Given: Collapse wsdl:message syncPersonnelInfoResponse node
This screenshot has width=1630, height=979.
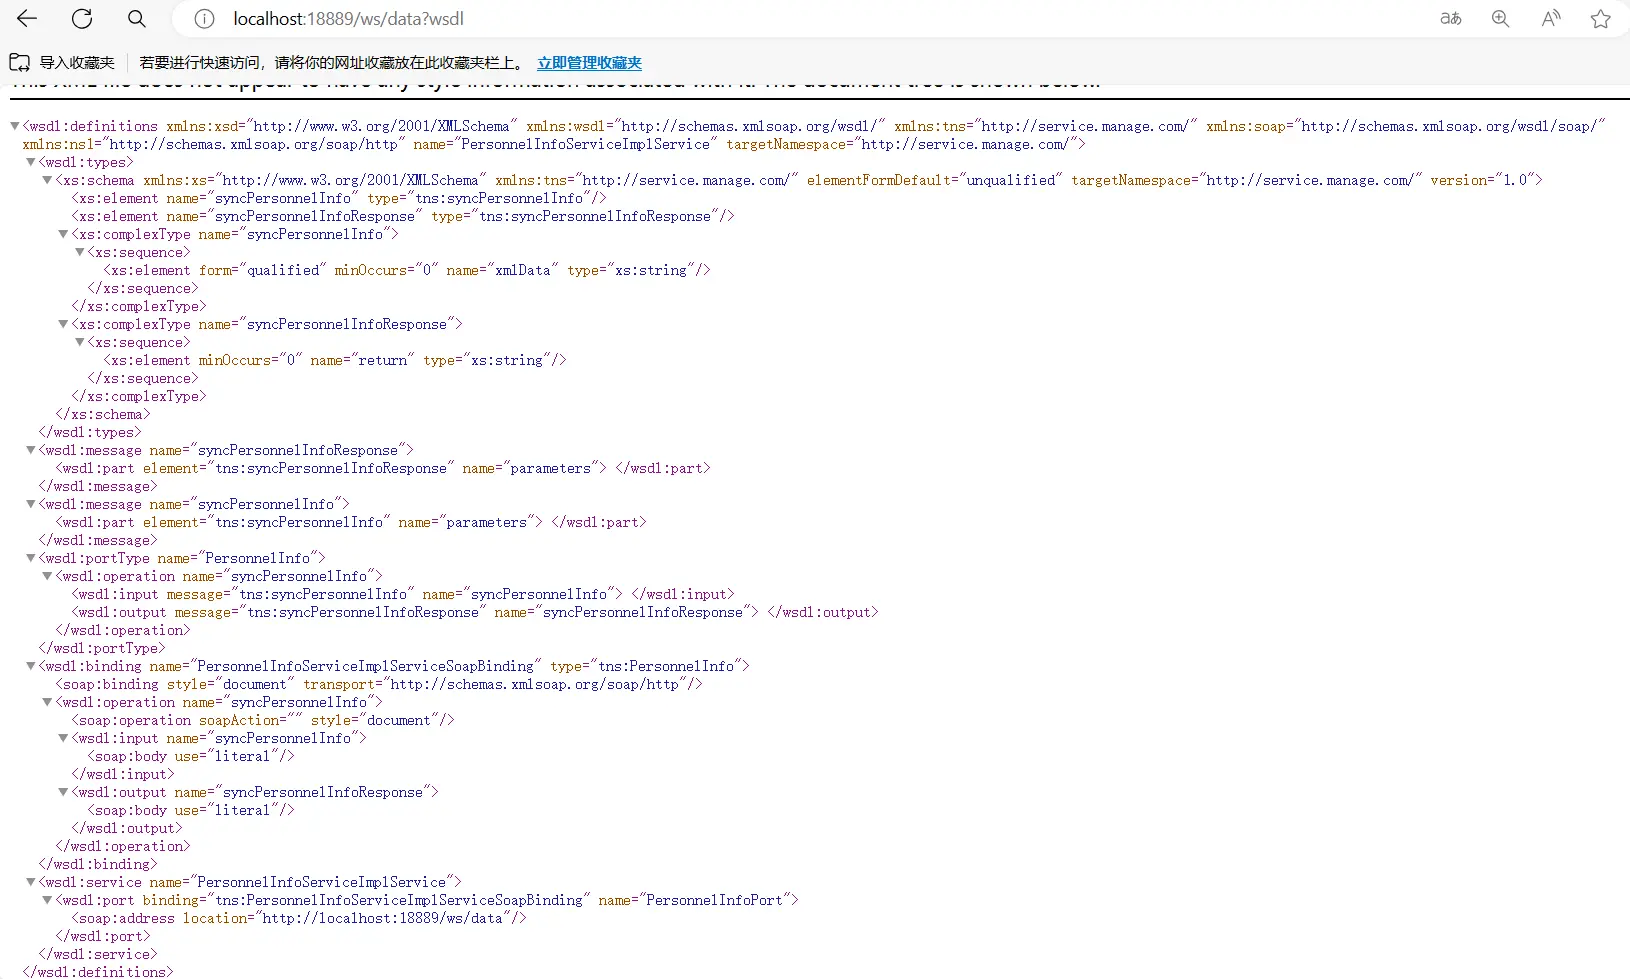Looking at the screenshot, I should (31, 450).
